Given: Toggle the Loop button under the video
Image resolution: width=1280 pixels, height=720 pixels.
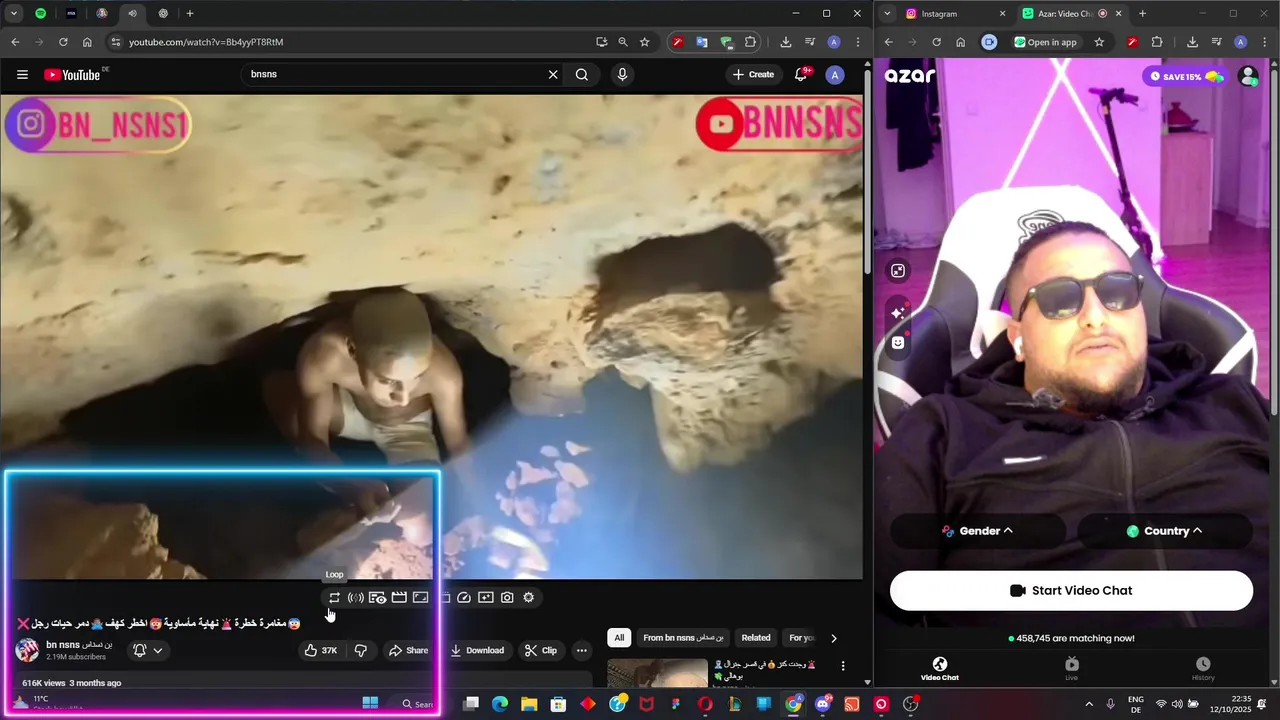Looking at the screenshot, I should [x=334, y=597].
